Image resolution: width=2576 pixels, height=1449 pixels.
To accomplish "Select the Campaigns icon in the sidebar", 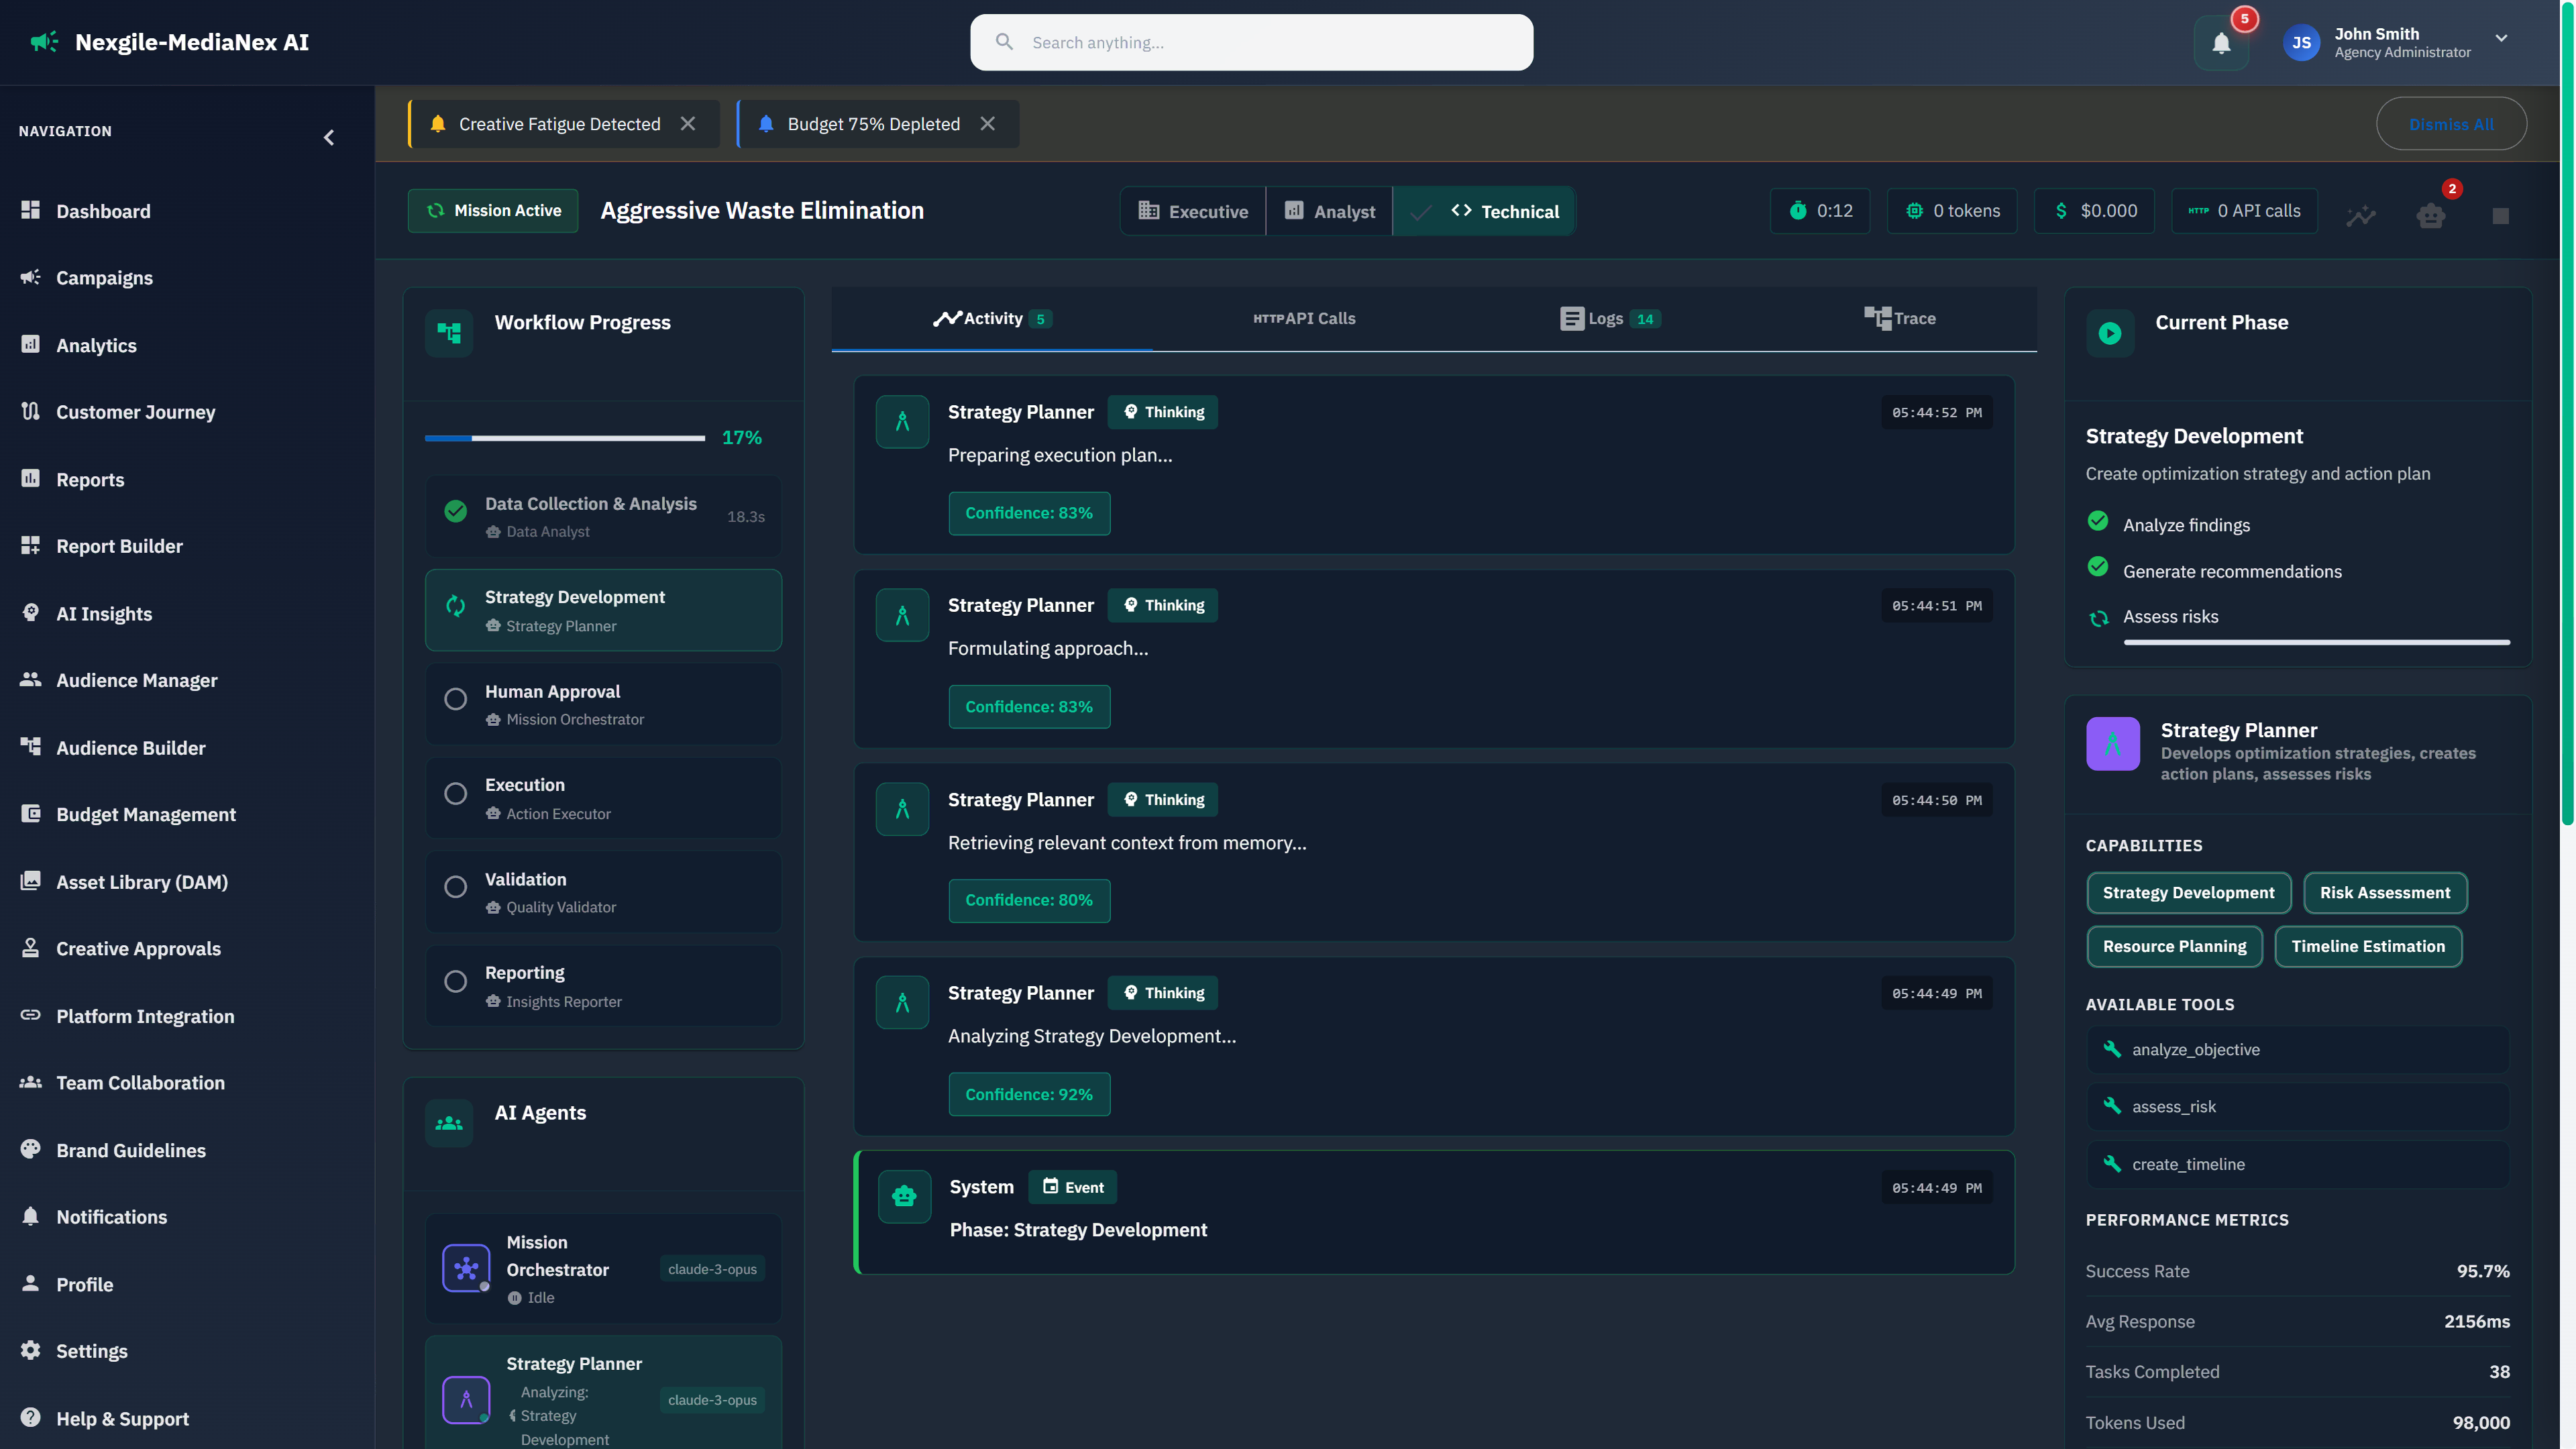I will [30, 278].
